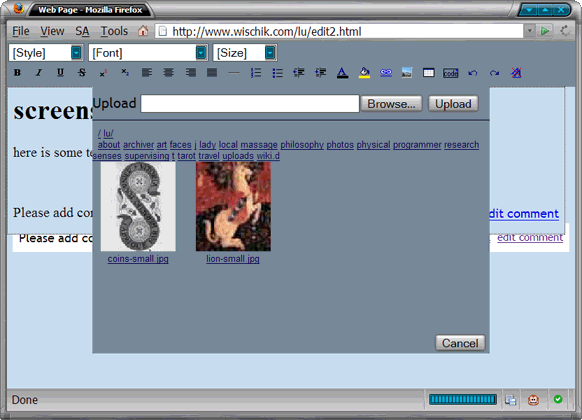The width and height of the screenshot is (582, 420).
Task: Open the uploads folder link
Action: (x=238, y=156)
